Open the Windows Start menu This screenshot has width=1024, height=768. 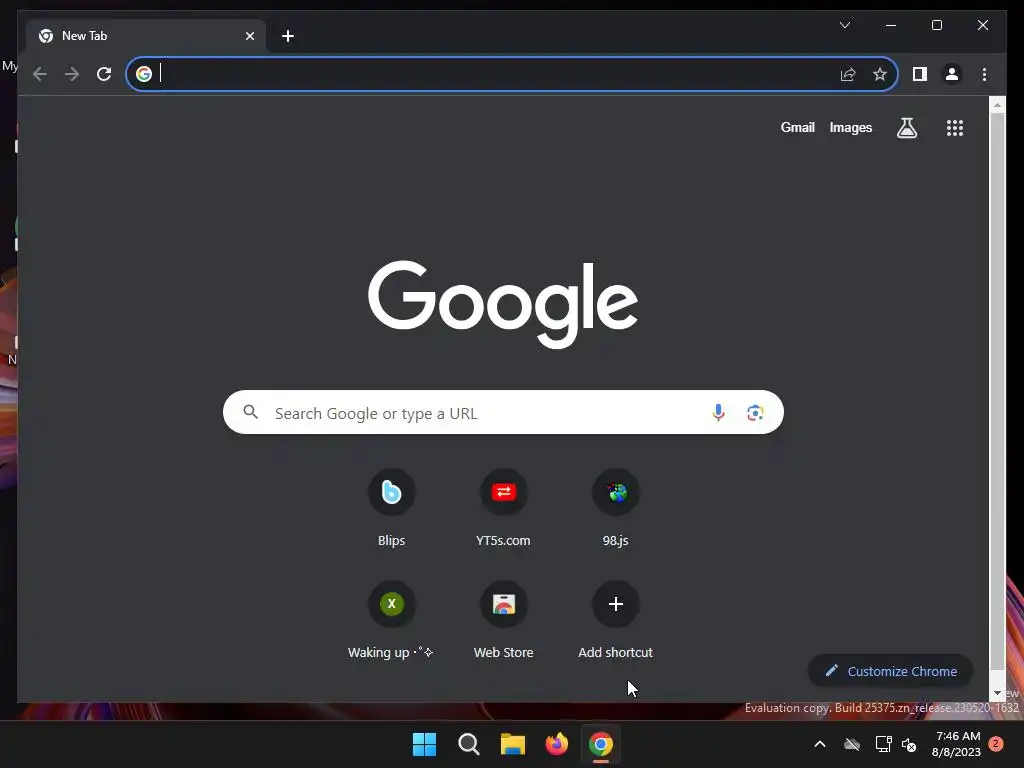[x=424, y=744]
